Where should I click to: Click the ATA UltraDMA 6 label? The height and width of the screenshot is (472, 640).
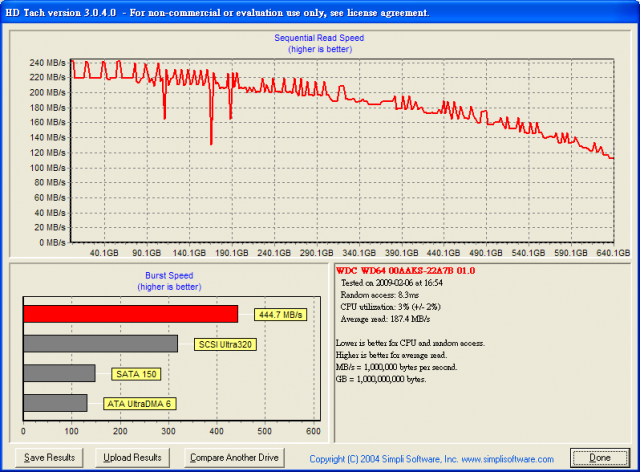coord(139,404)
